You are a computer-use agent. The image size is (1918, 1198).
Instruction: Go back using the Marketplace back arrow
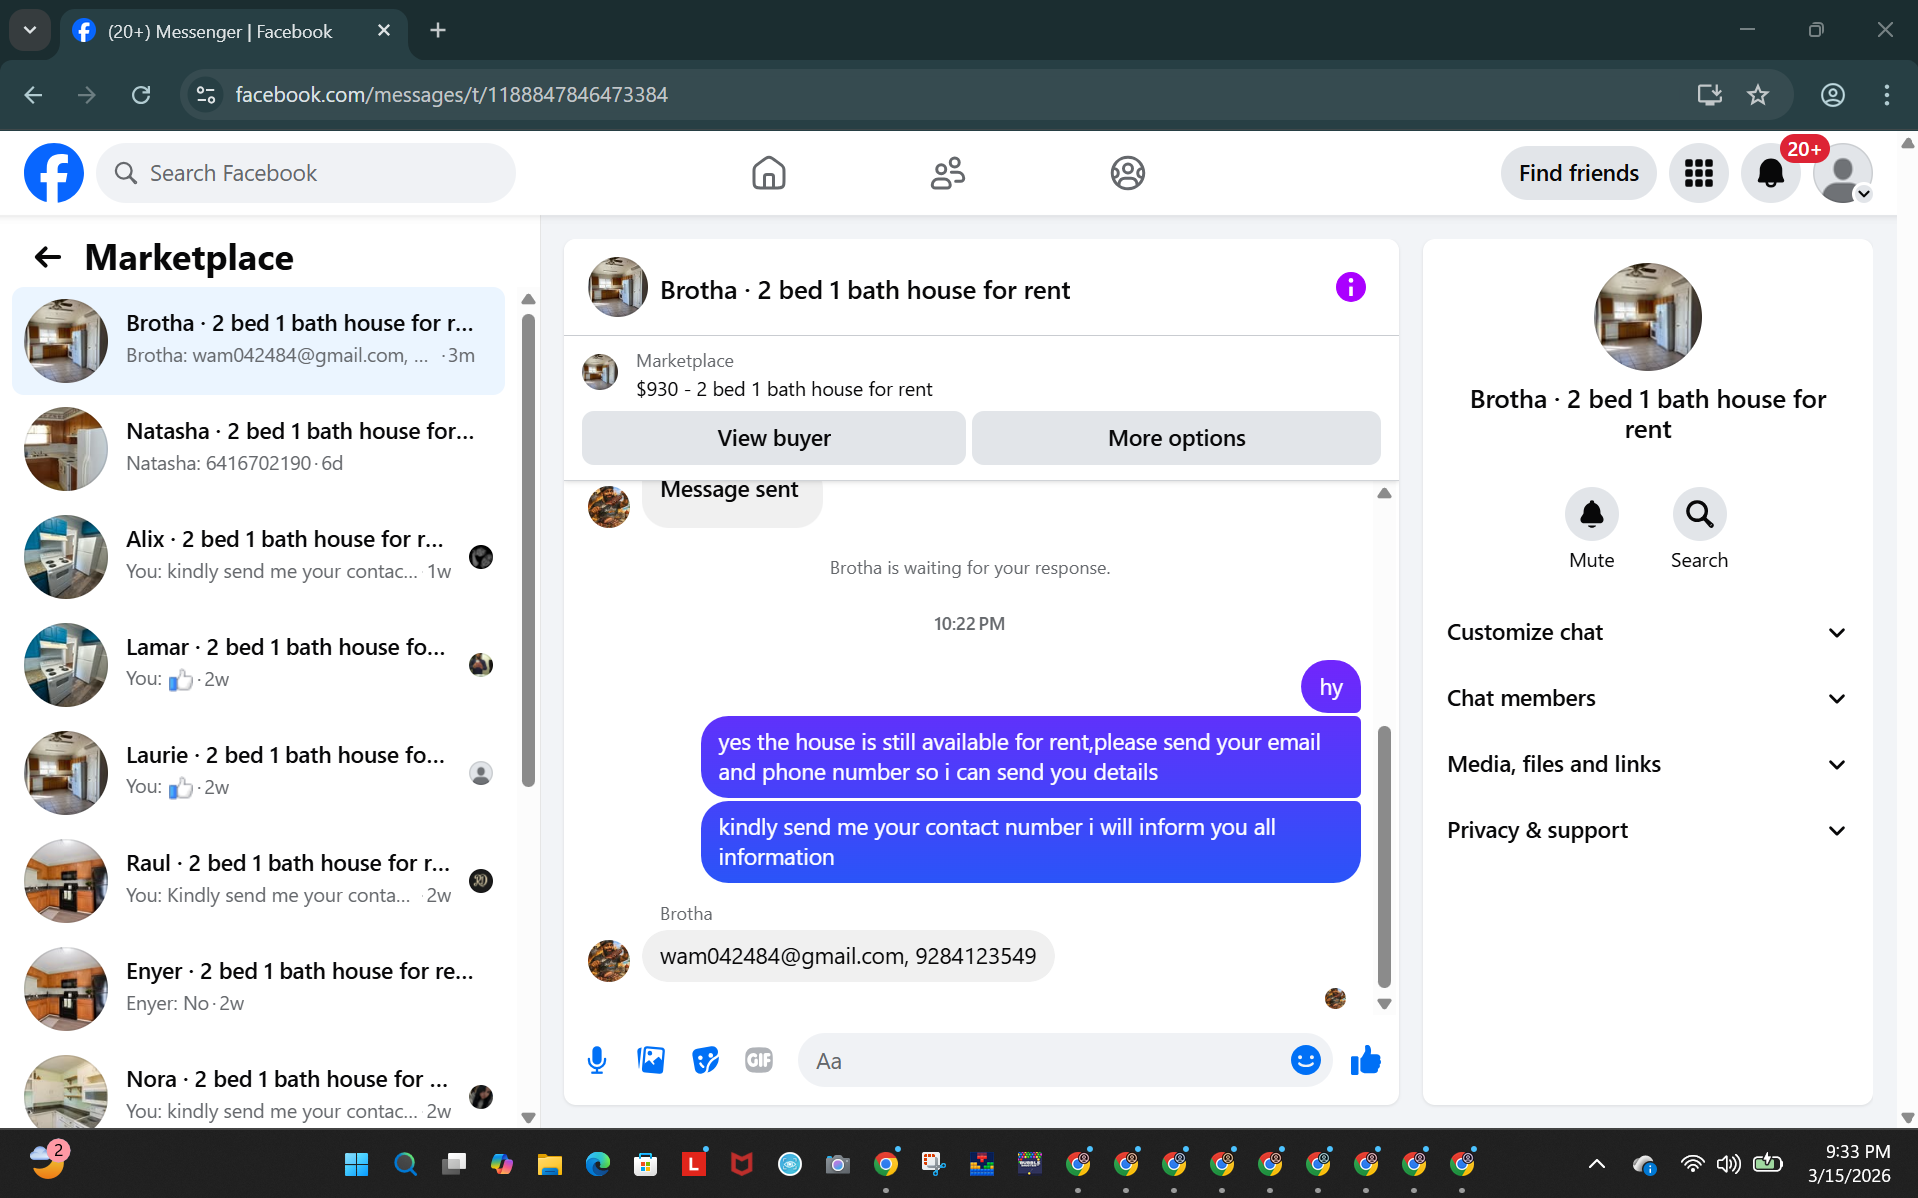(48, 258)
